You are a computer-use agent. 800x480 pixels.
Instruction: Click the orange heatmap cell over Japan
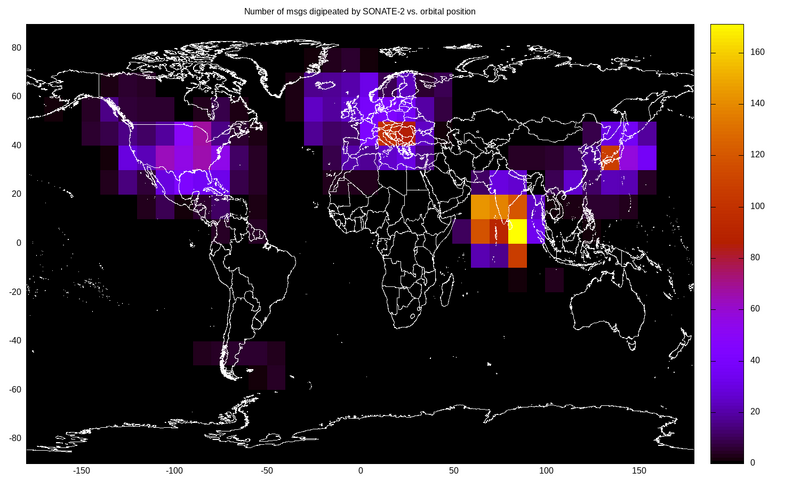(611, 157)
